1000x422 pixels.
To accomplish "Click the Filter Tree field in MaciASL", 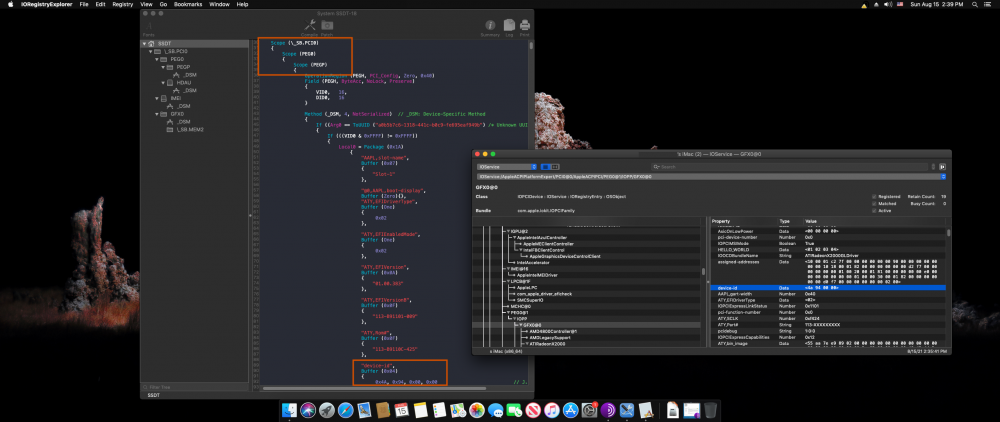I will (195, 387).
